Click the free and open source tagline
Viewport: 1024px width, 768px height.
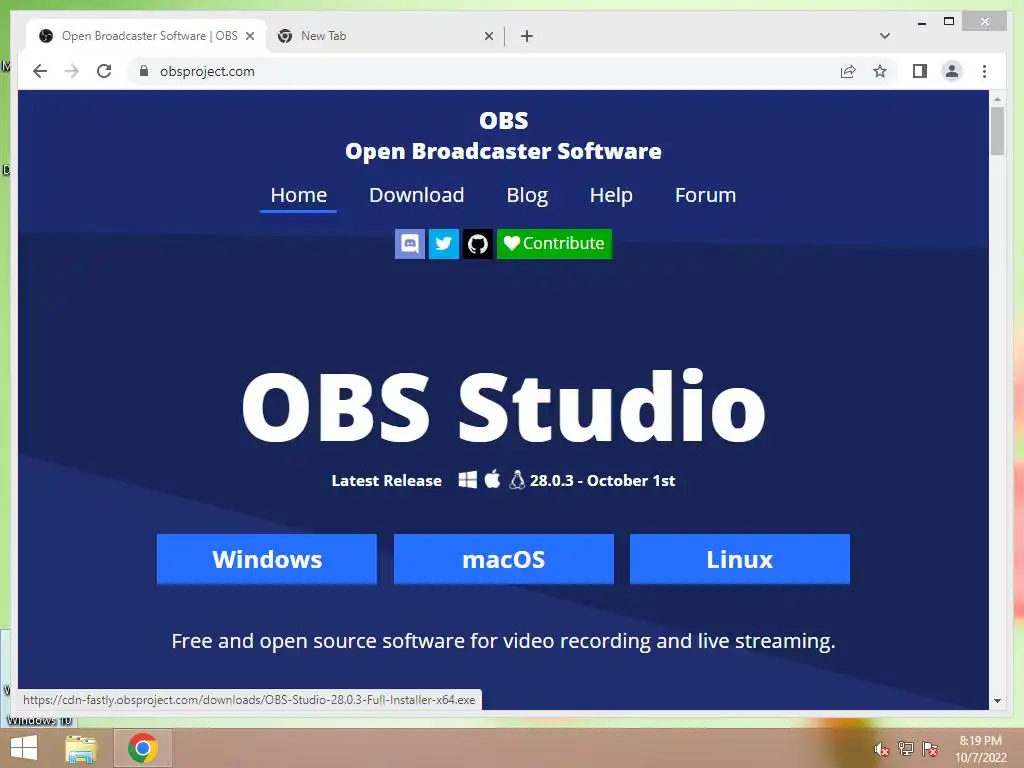(504, 641)
